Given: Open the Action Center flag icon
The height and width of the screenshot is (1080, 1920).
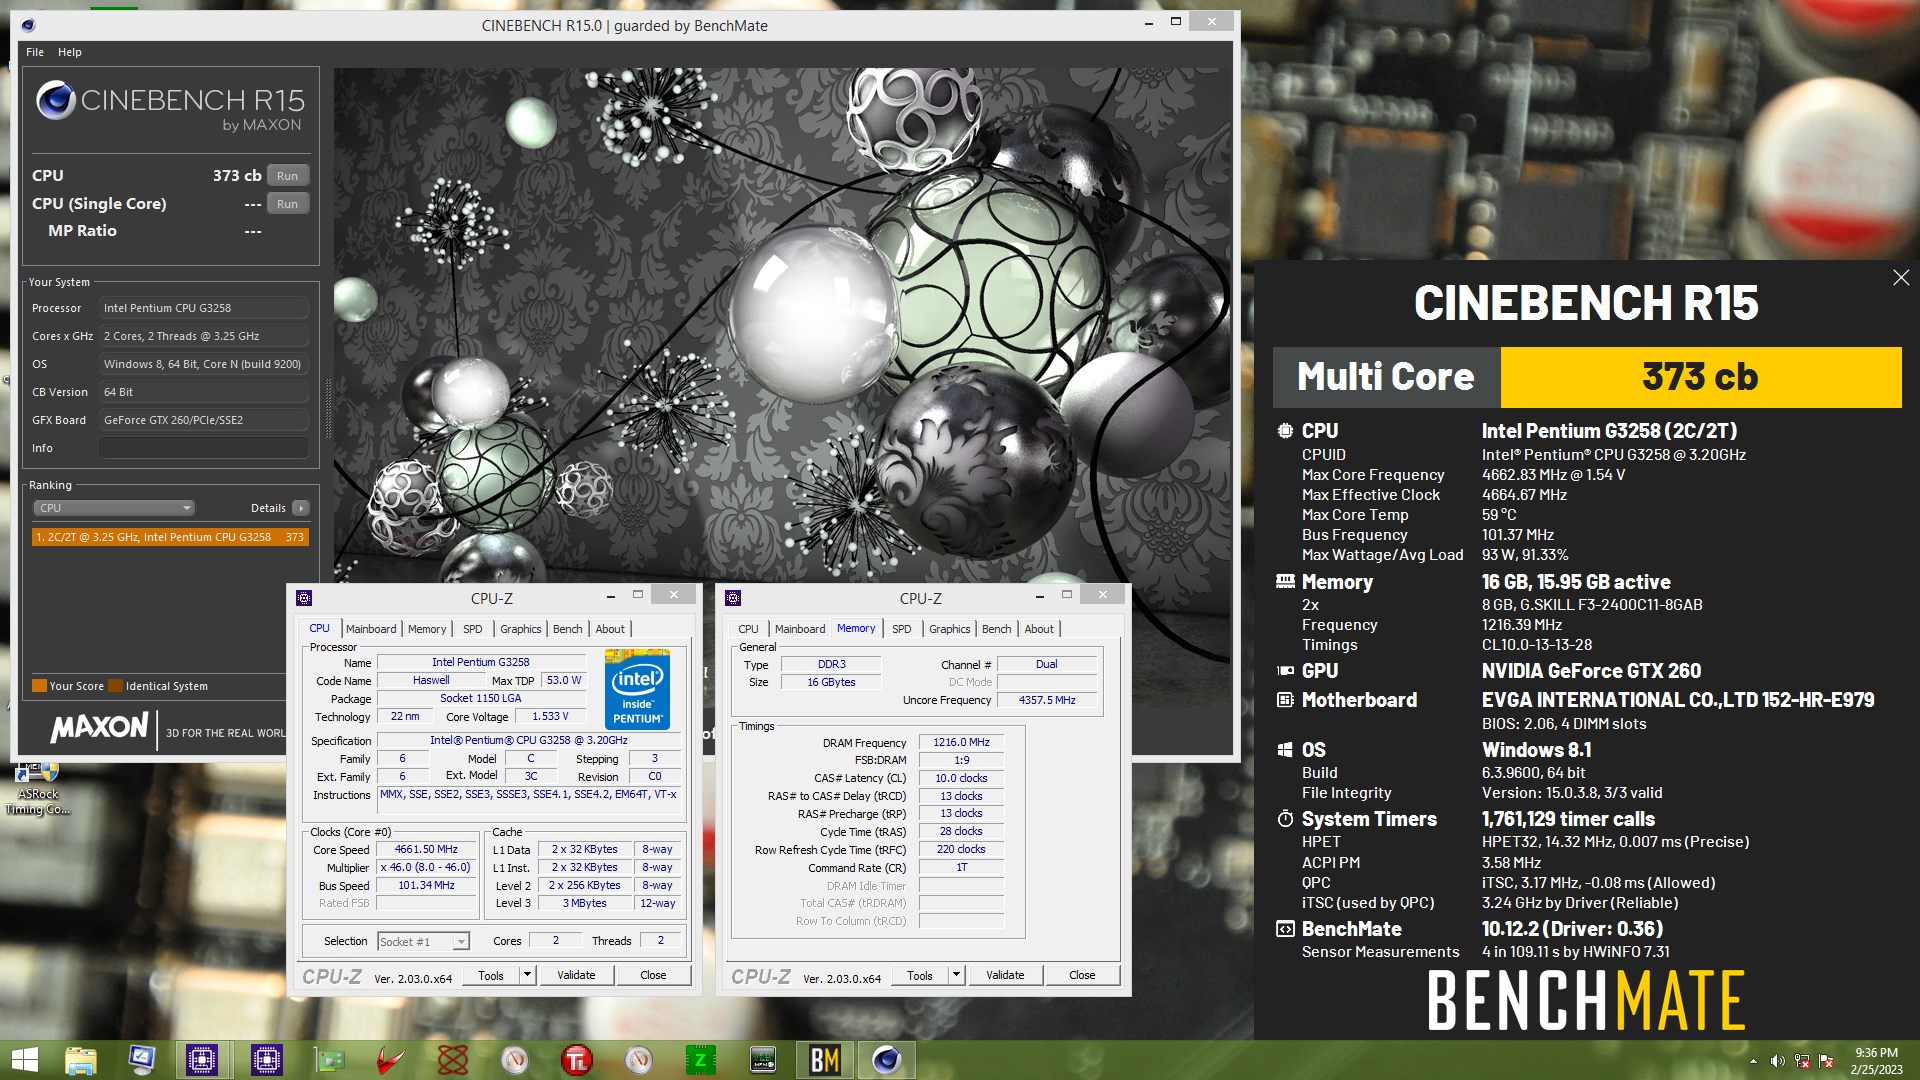Looking at the screenshot, I should (x=1827, y=1061).
